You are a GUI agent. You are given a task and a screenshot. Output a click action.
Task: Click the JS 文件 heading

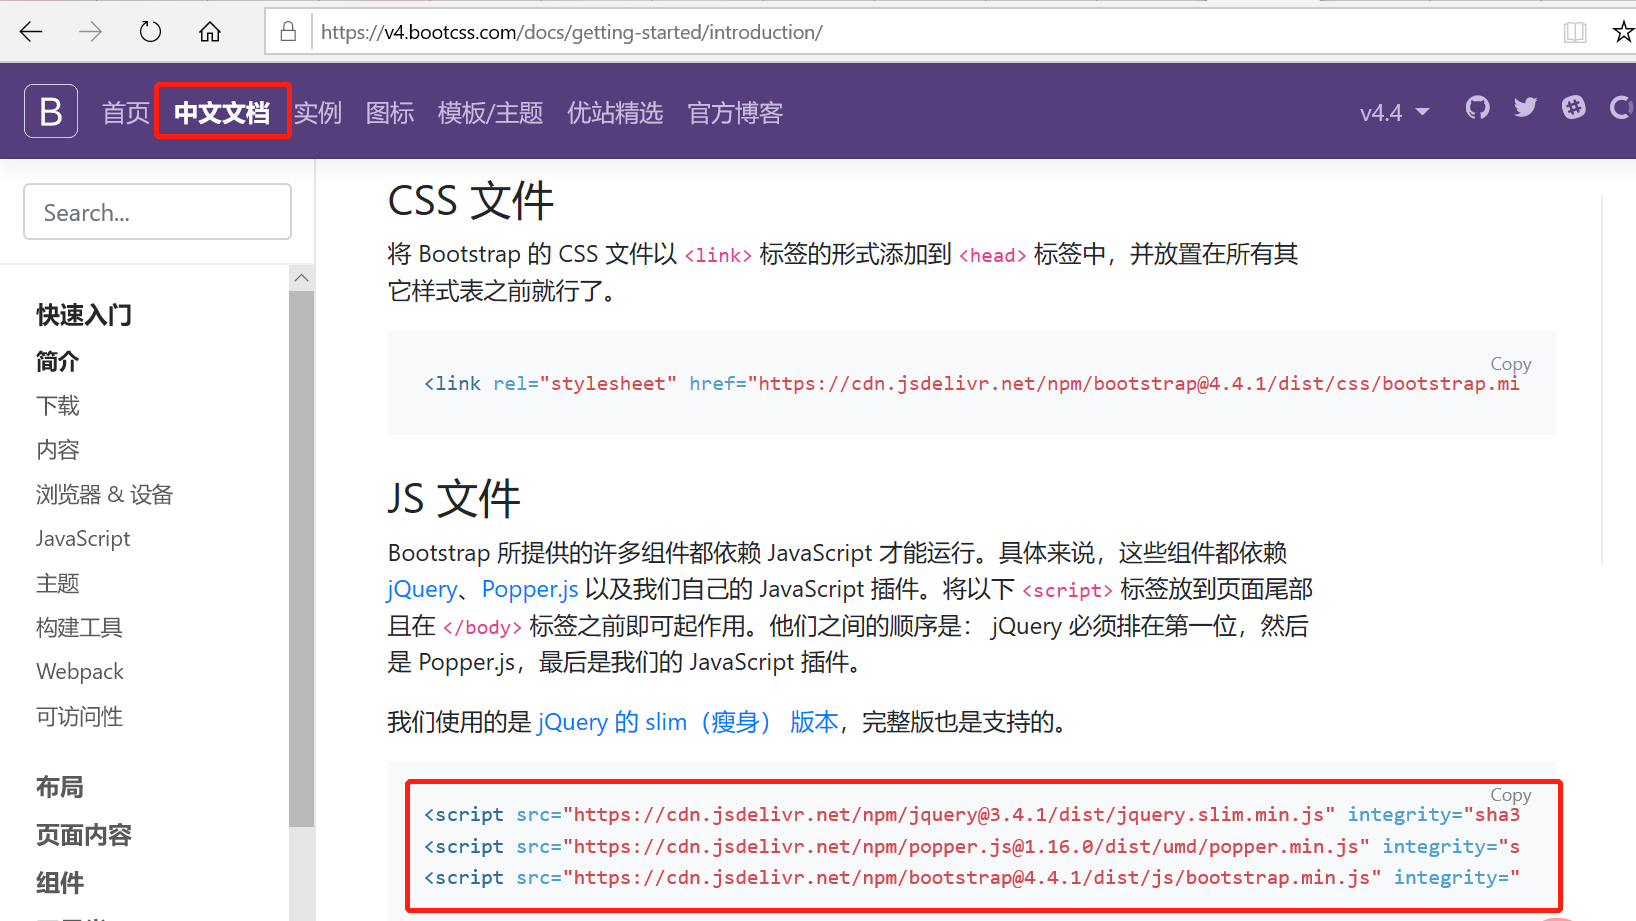click(454, 498)
